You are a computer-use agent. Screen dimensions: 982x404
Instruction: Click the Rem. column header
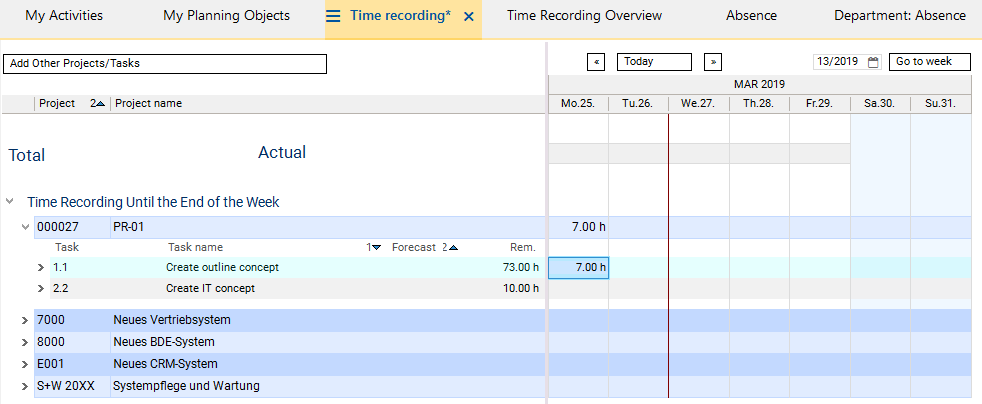coord(523,247)
